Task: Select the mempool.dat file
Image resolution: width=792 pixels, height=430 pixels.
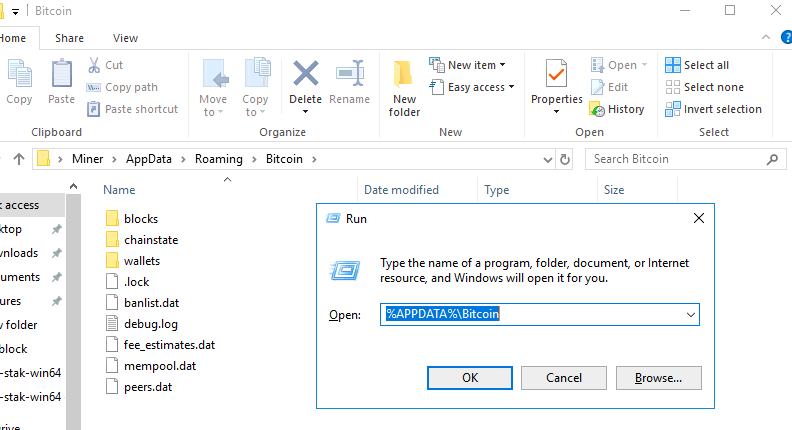Action: (152, 366)
